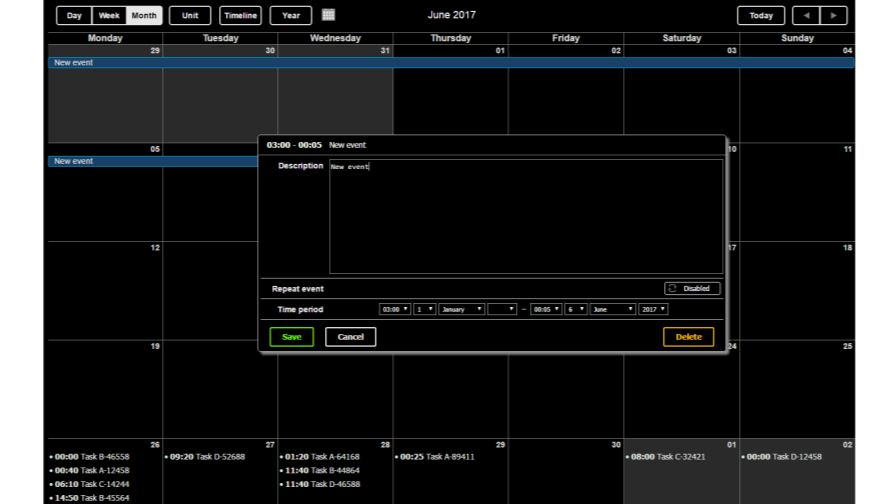Screen dimensions: 896x504
Task: Jump to Today in calendar
Action: (761, 15)
